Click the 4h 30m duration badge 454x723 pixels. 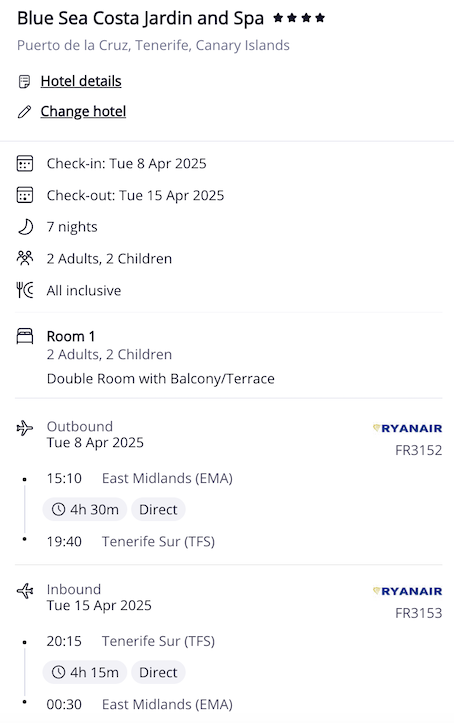85,510
